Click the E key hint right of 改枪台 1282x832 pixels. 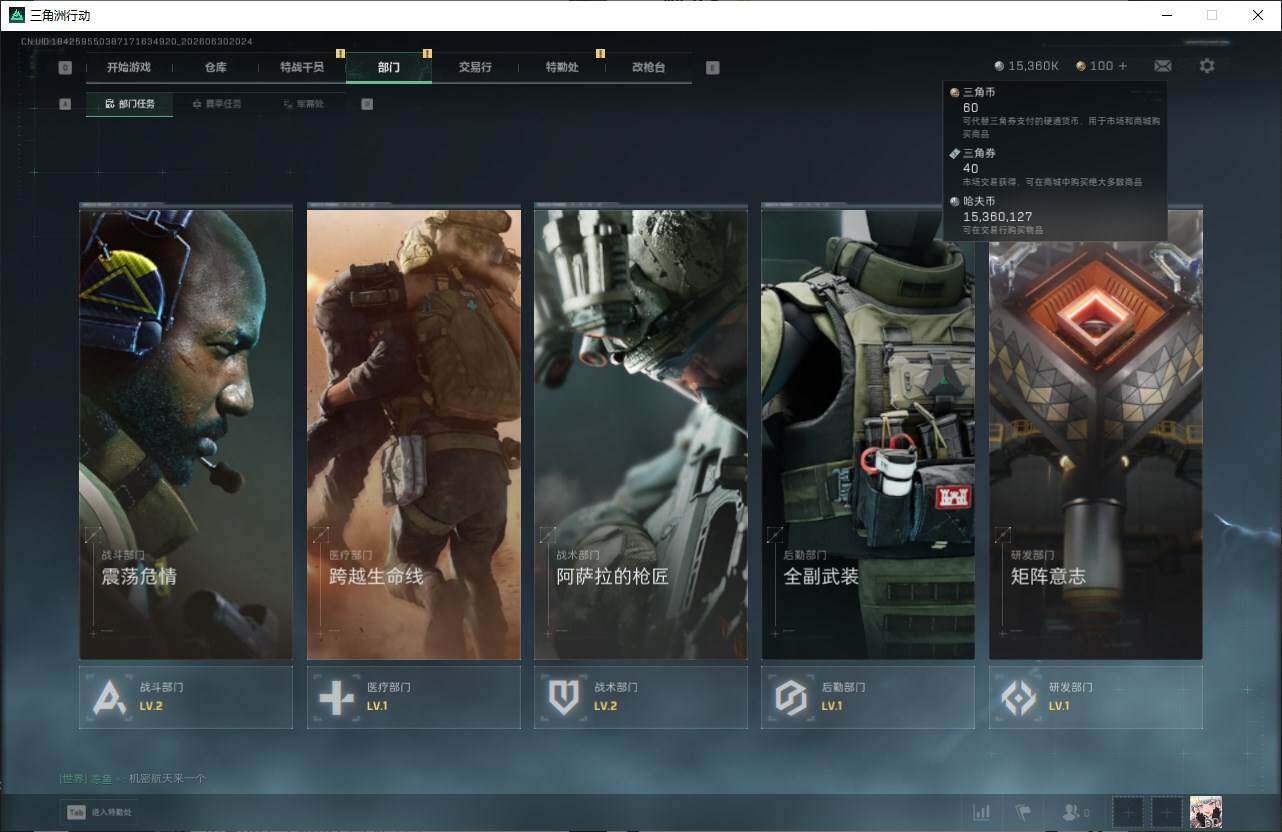pos(712,68)
